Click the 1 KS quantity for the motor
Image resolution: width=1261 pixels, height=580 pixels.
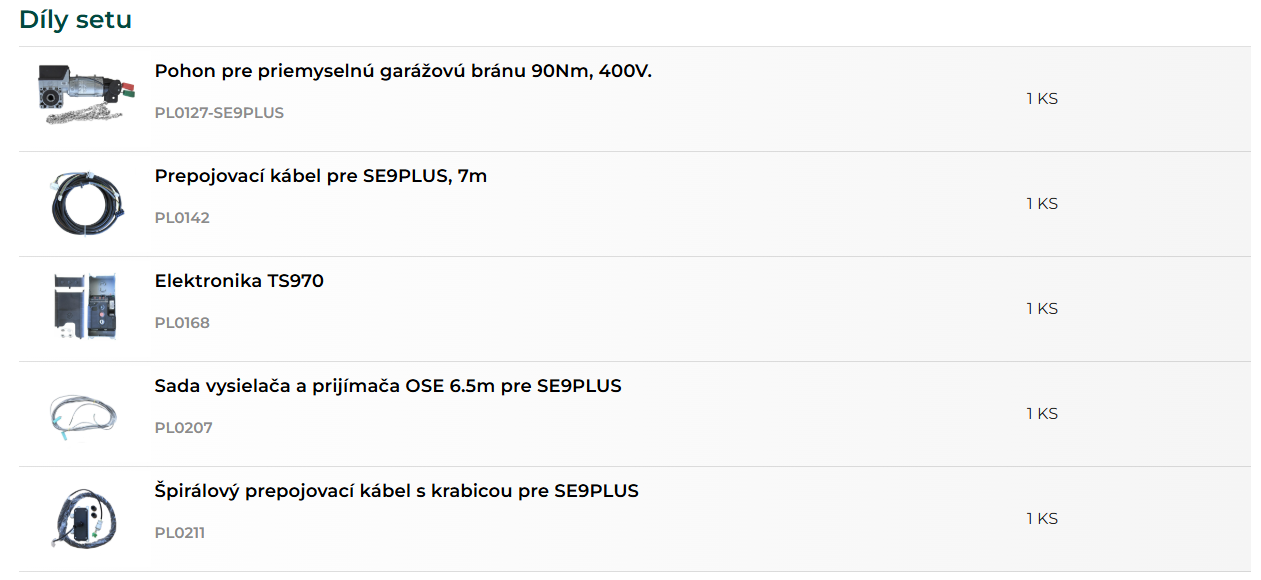coord(1042,99)
